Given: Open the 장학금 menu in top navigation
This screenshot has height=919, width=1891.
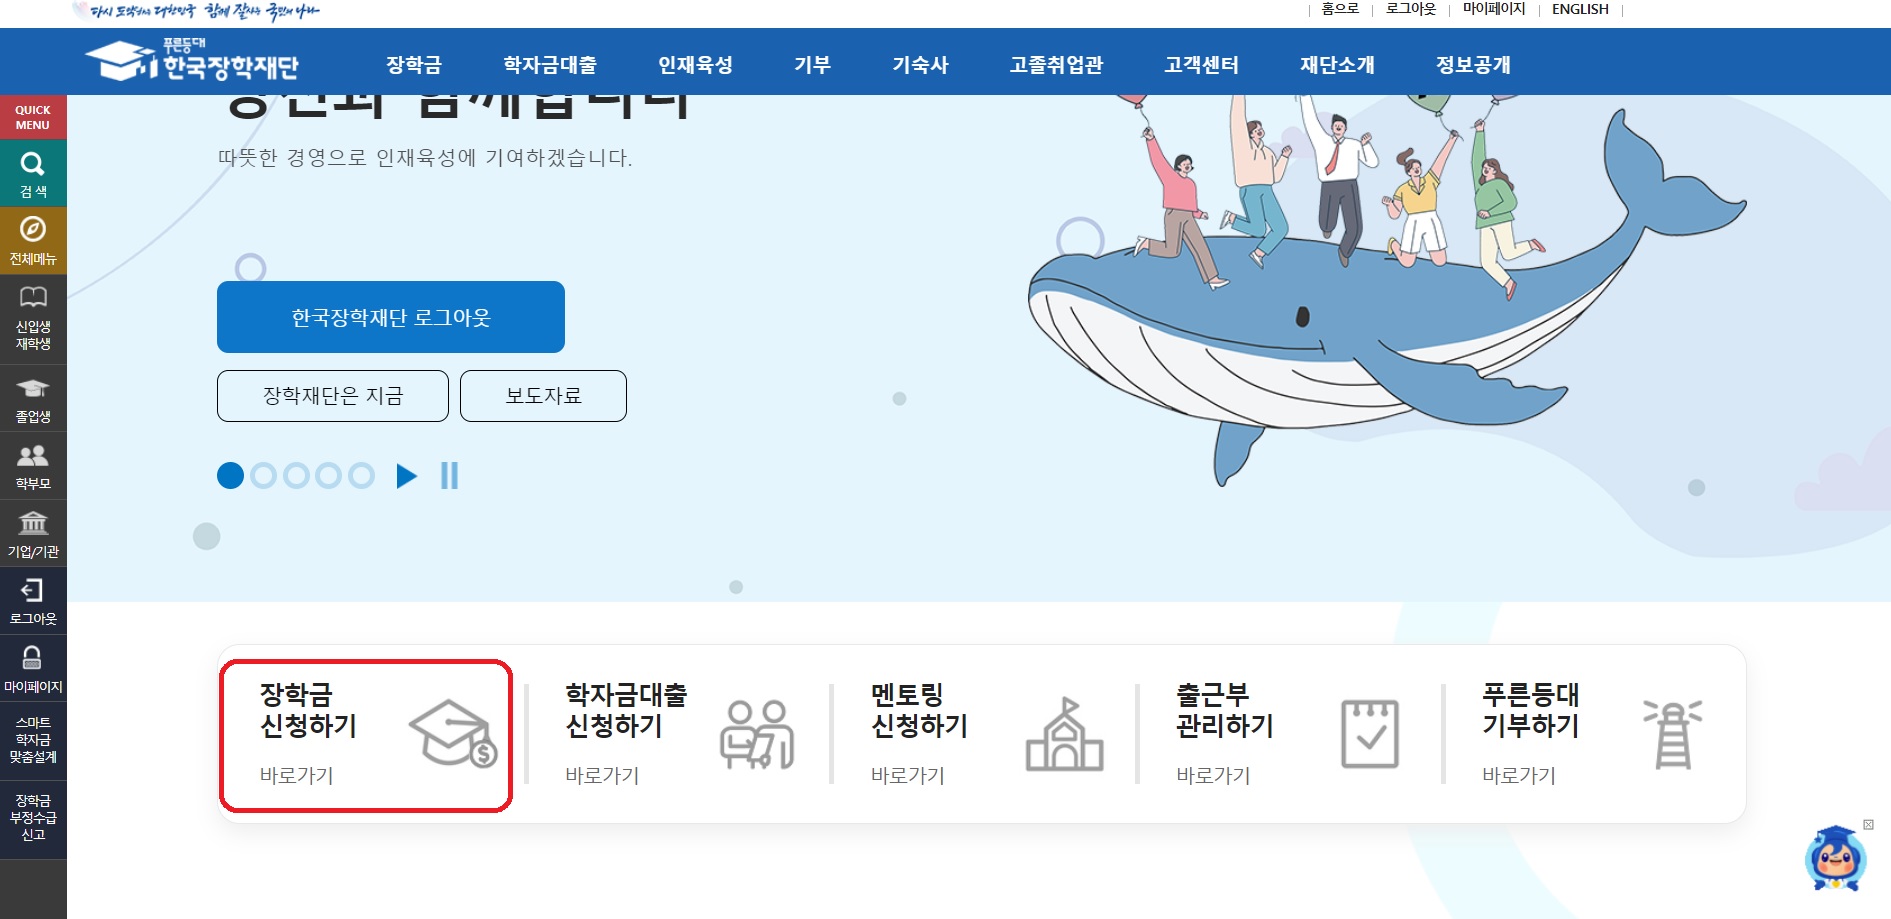Looking at the screenshot, I should pos(414,64).
